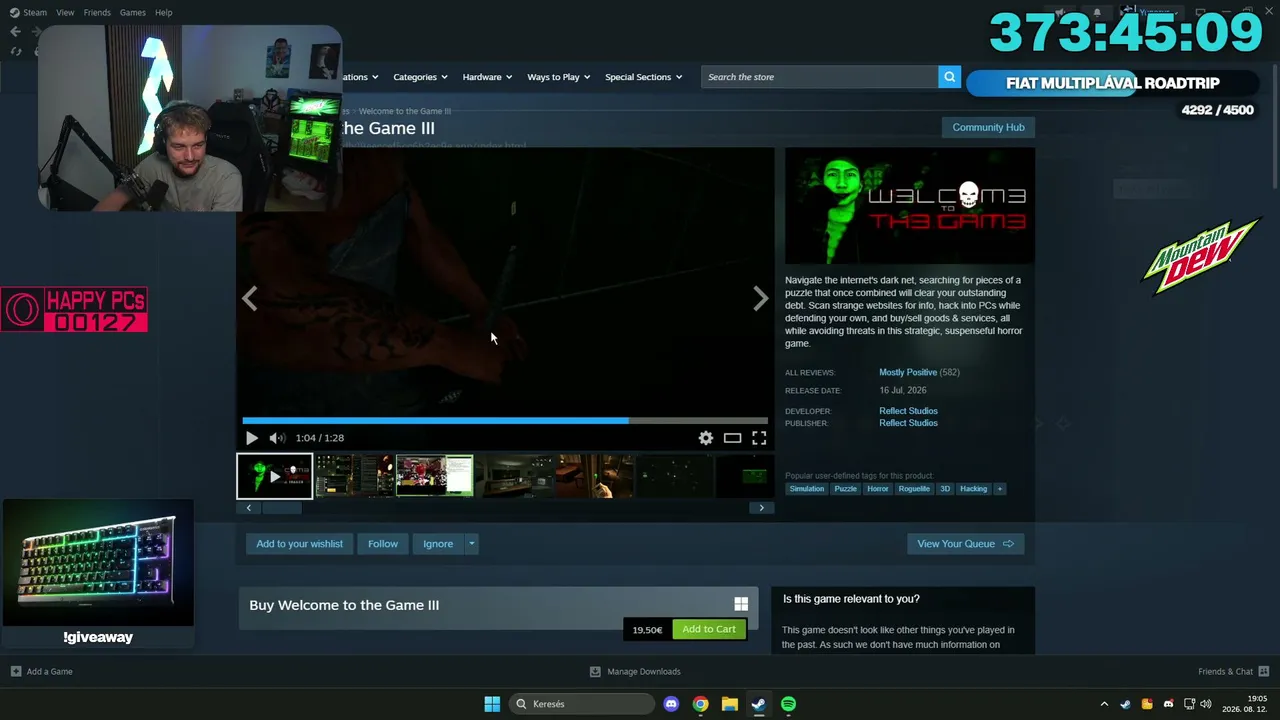The image size is (1280, 720).
Task: Select the Puzzle tag
Action: [x=846, y=489]
